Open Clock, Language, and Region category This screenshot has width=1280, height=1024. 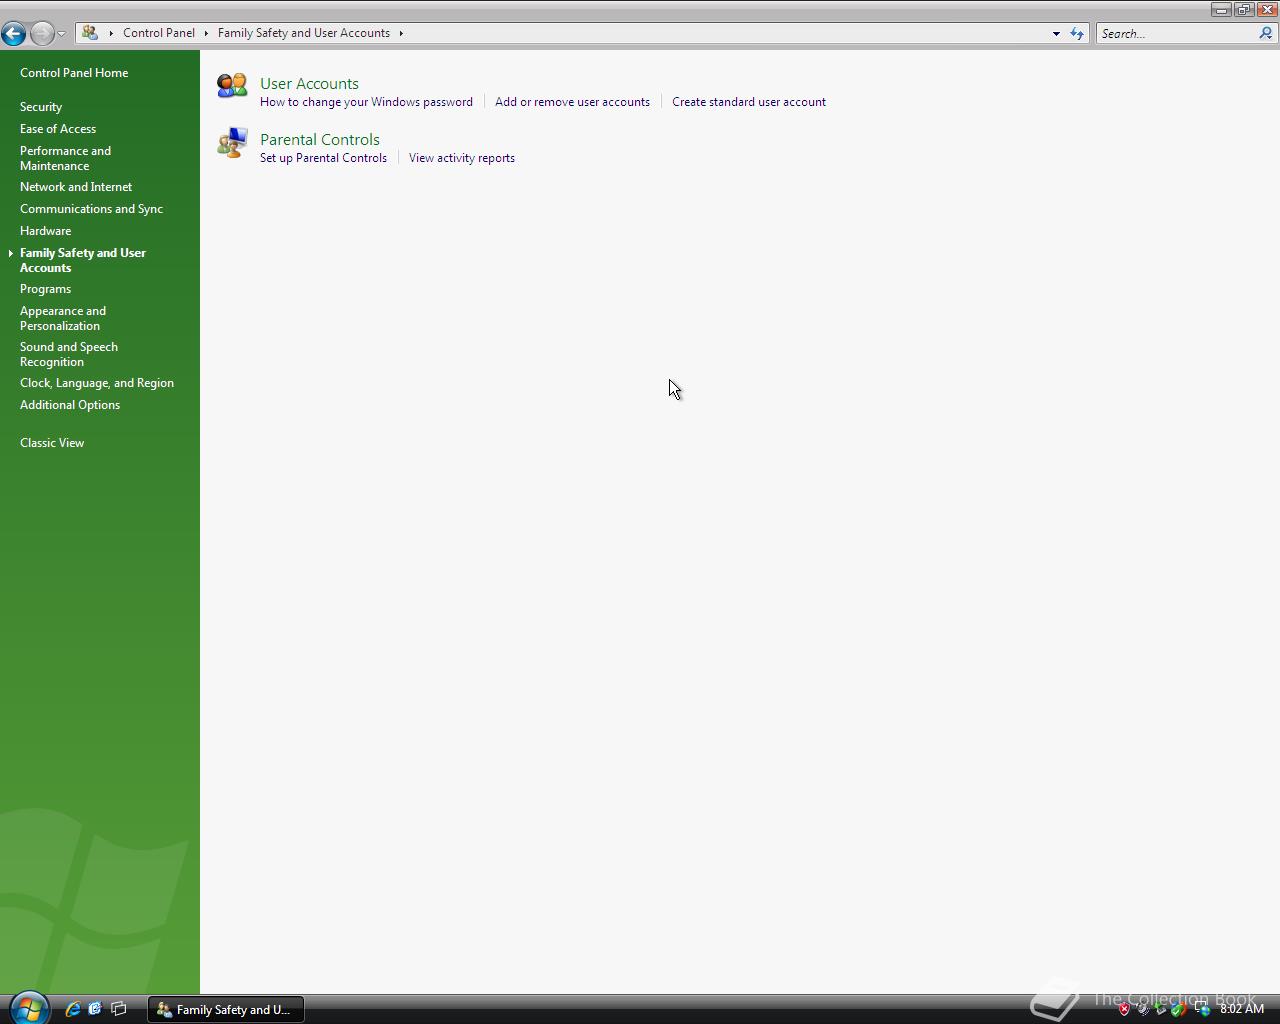tap(97, 383)
